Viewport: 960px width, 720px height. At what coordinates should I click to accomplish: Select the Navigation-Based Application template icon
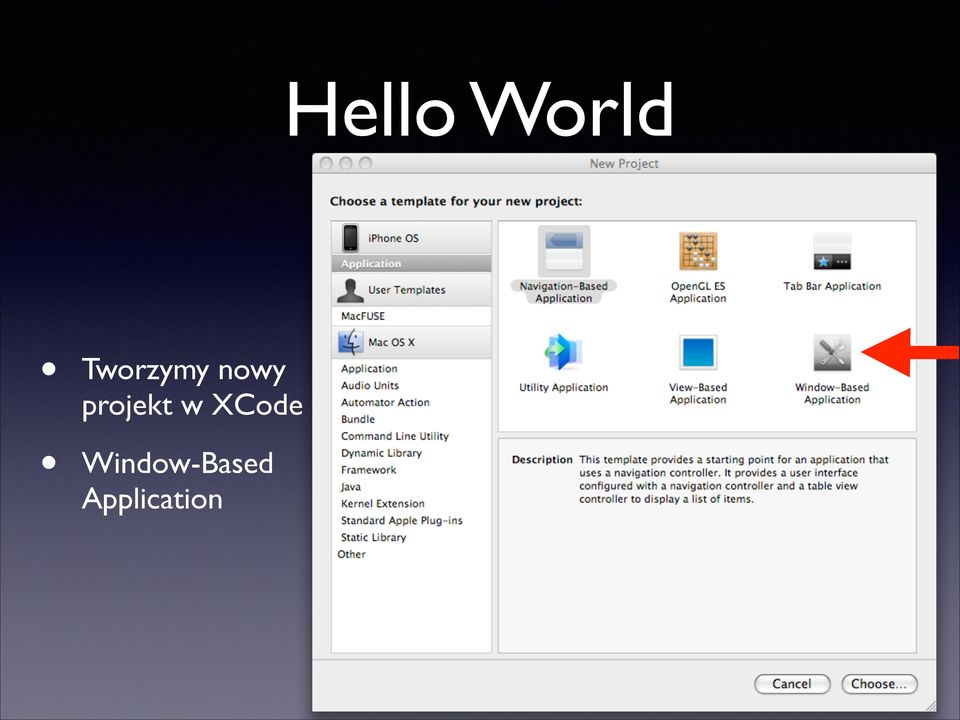pyautogui.click(x=564, y=252)
